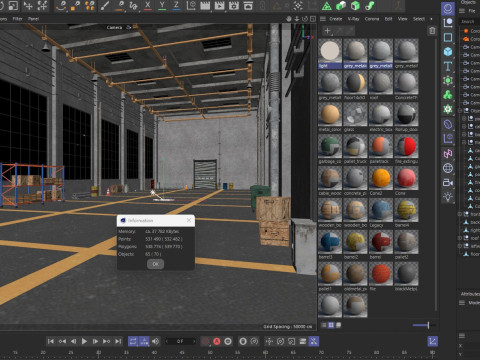Switch material manager to list view
The image size is (480, 360).
[323, 325]
